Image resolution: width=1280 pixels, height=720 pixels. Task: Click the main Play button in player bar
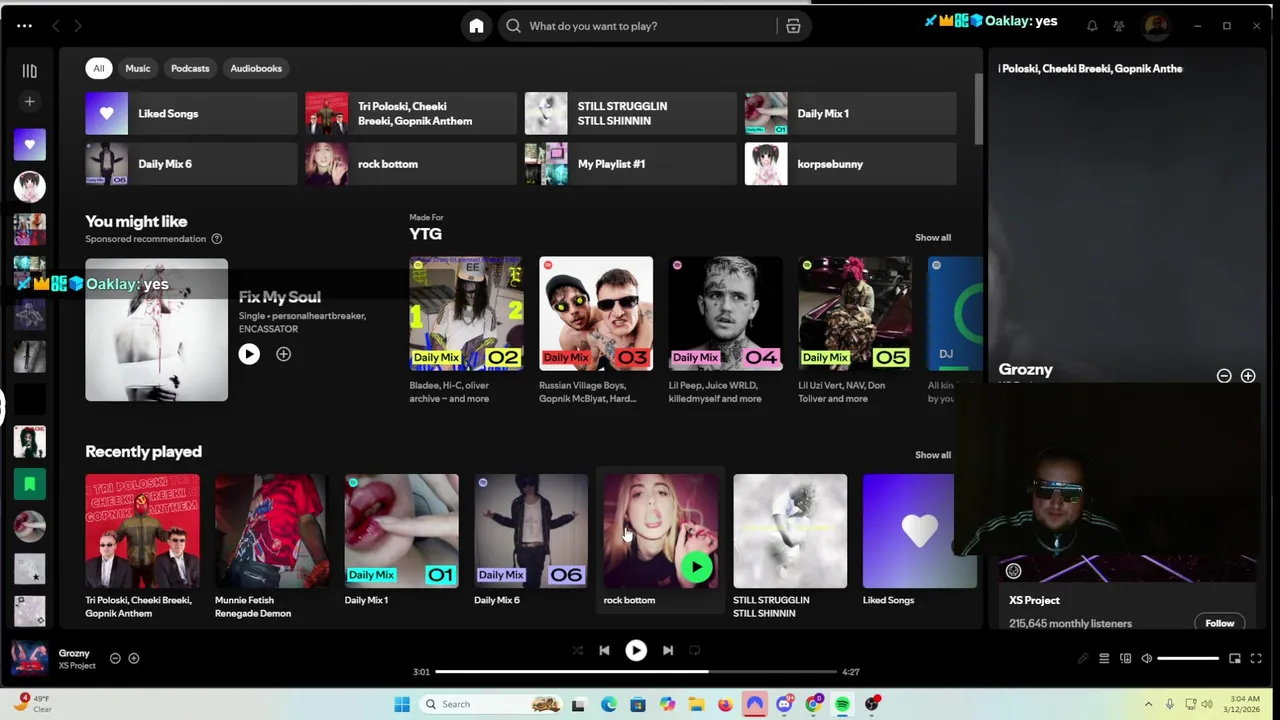coord(636,651)
